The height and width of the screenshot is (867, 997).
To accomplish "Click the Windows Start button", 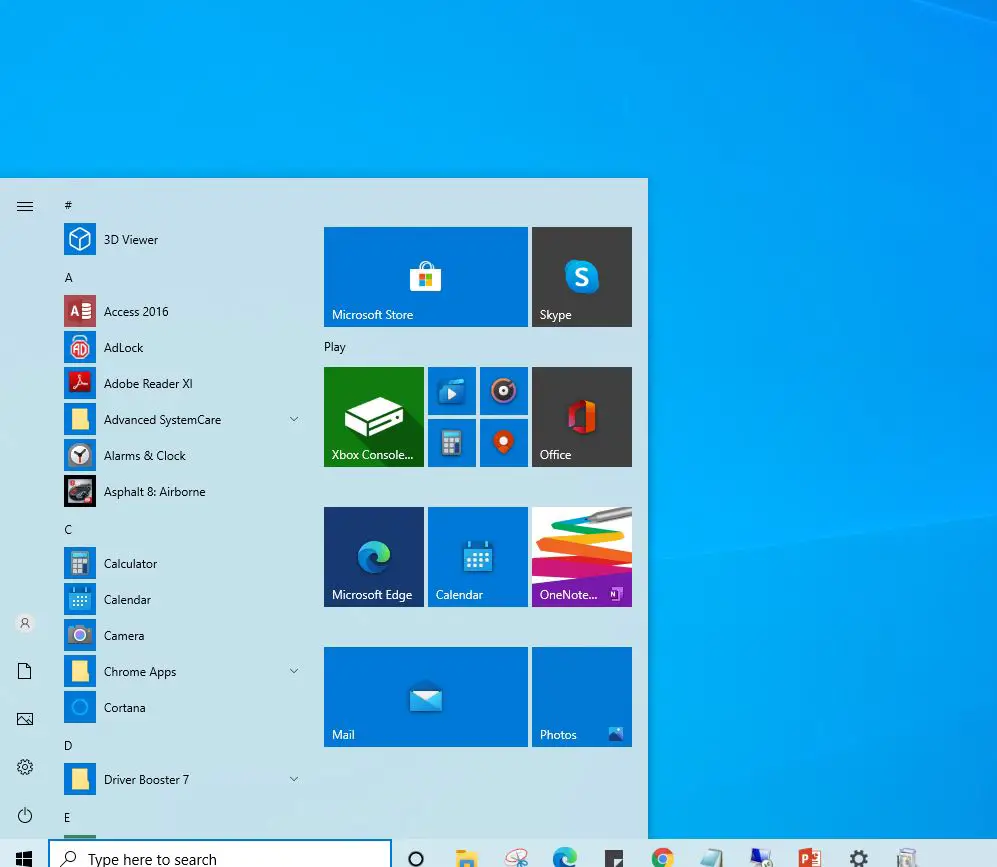I will (23, 858).
